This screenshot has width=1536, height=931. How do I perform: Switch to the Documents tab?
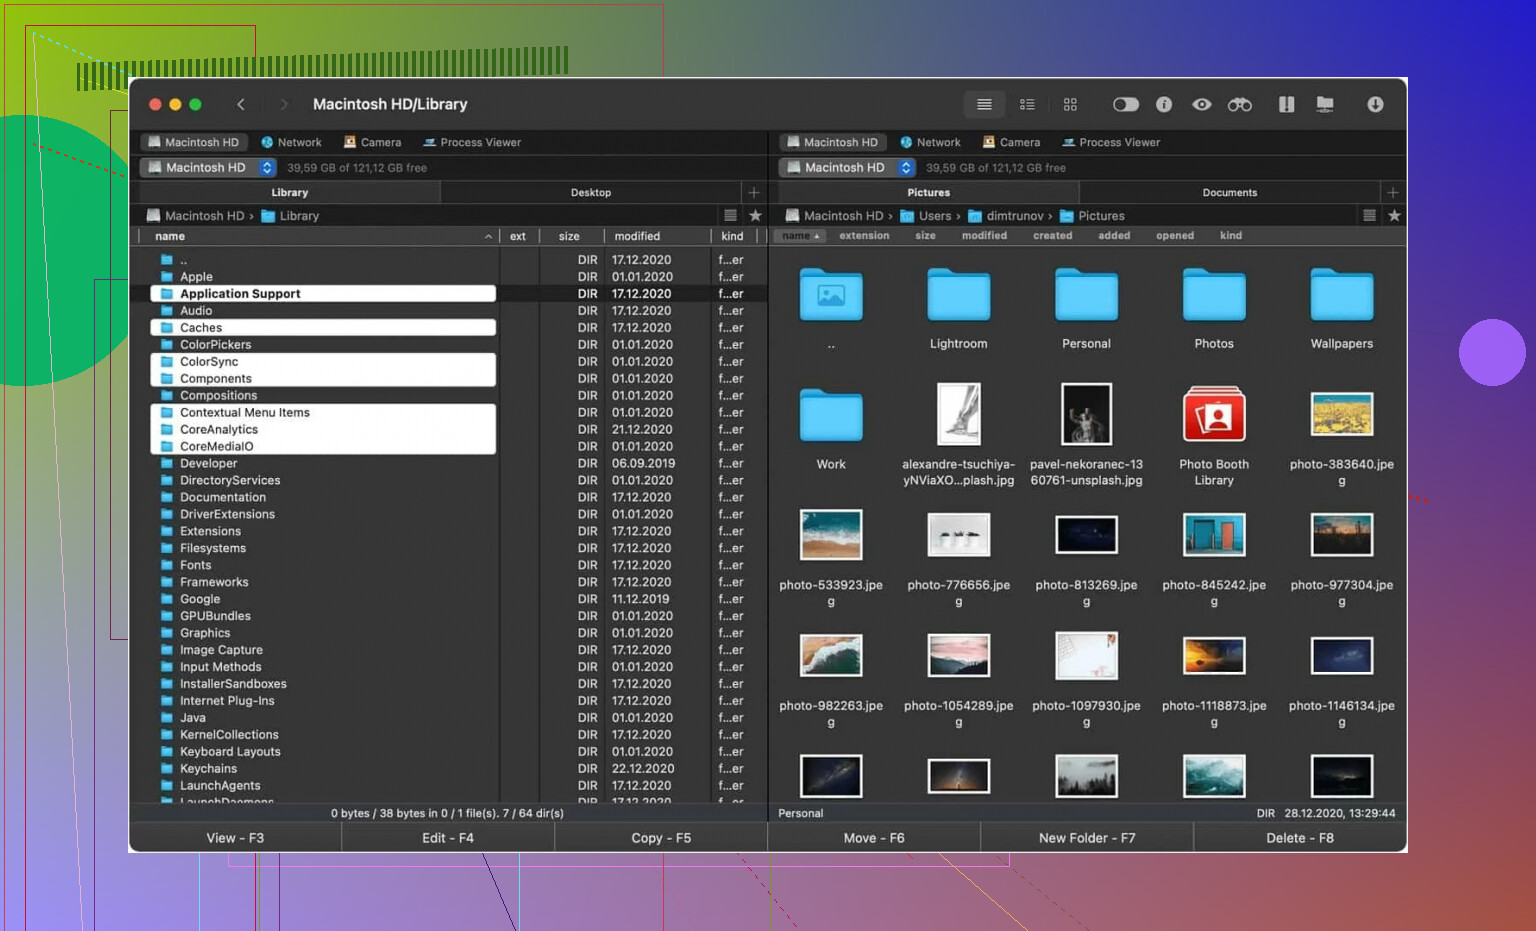[1229, 193]
